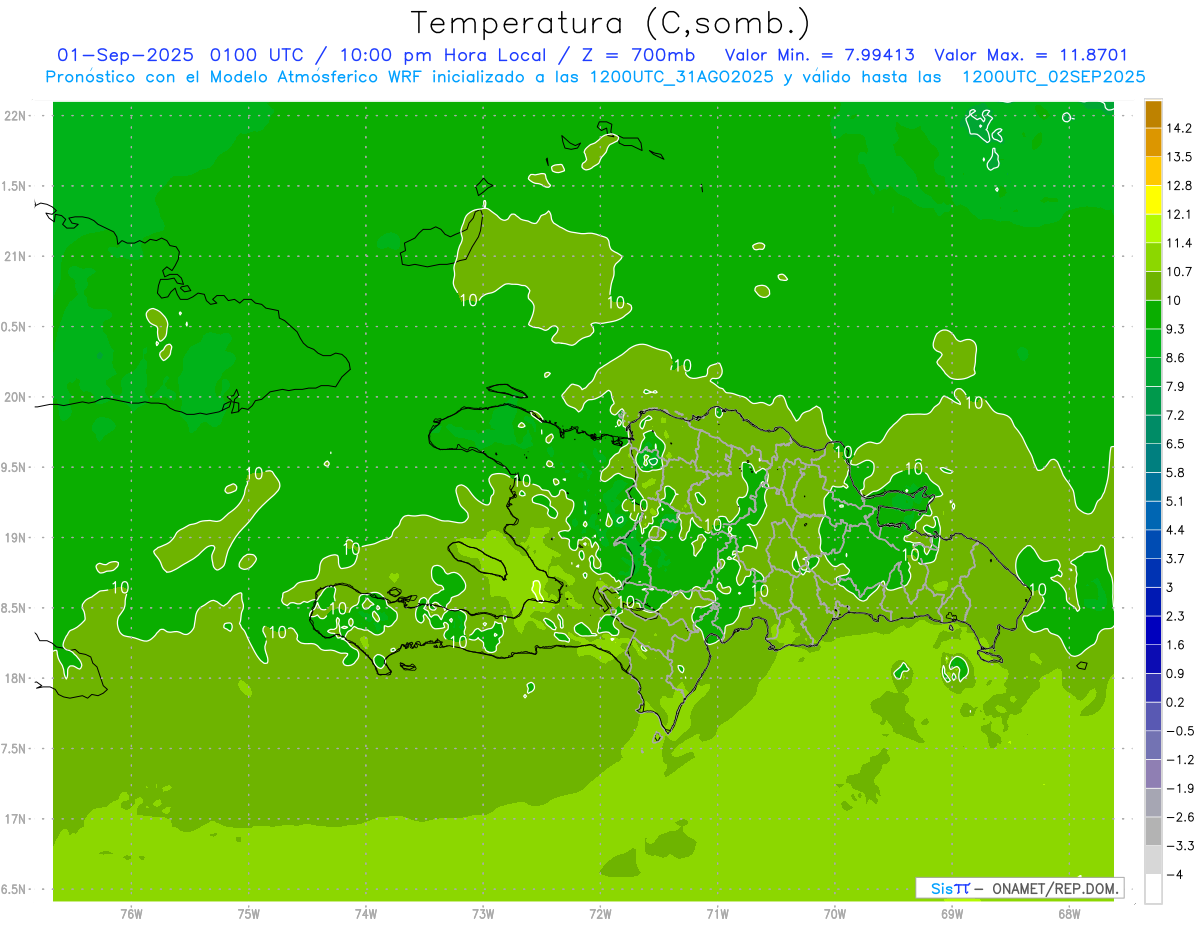Click the '3.7' colorbar value

[1177, 558]
